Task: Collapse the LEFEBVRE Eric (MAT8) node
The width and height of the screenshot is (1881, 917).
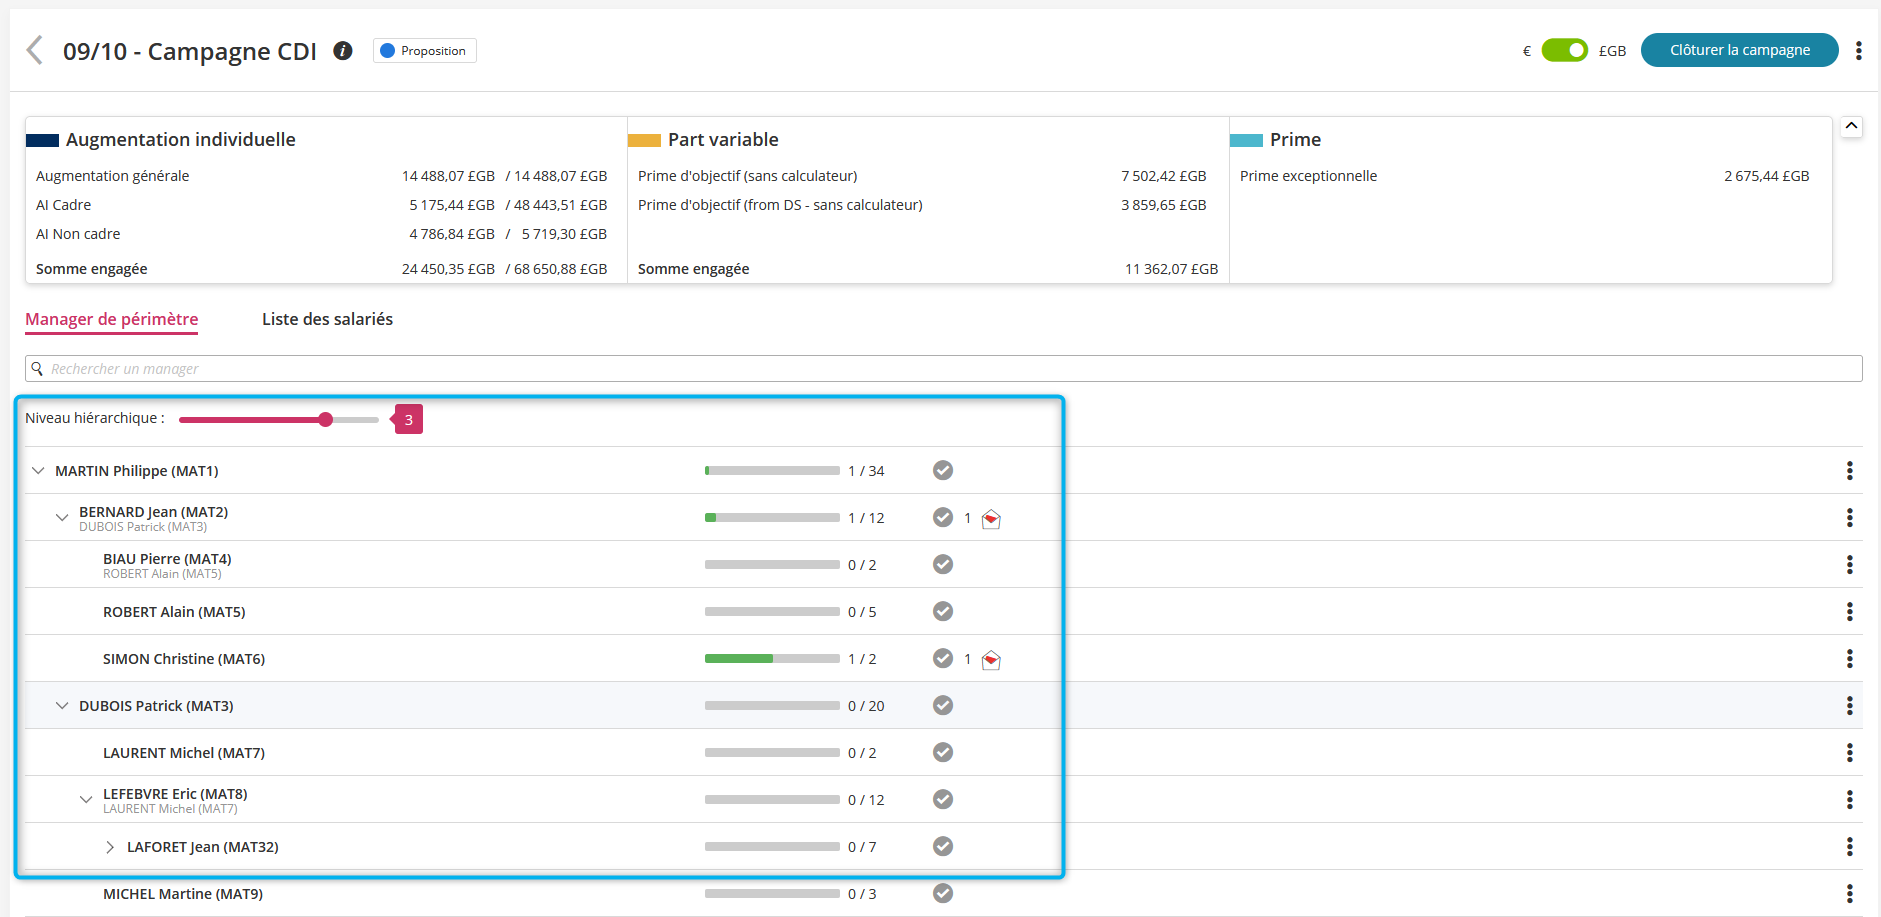Action: [x=86, y=800]
